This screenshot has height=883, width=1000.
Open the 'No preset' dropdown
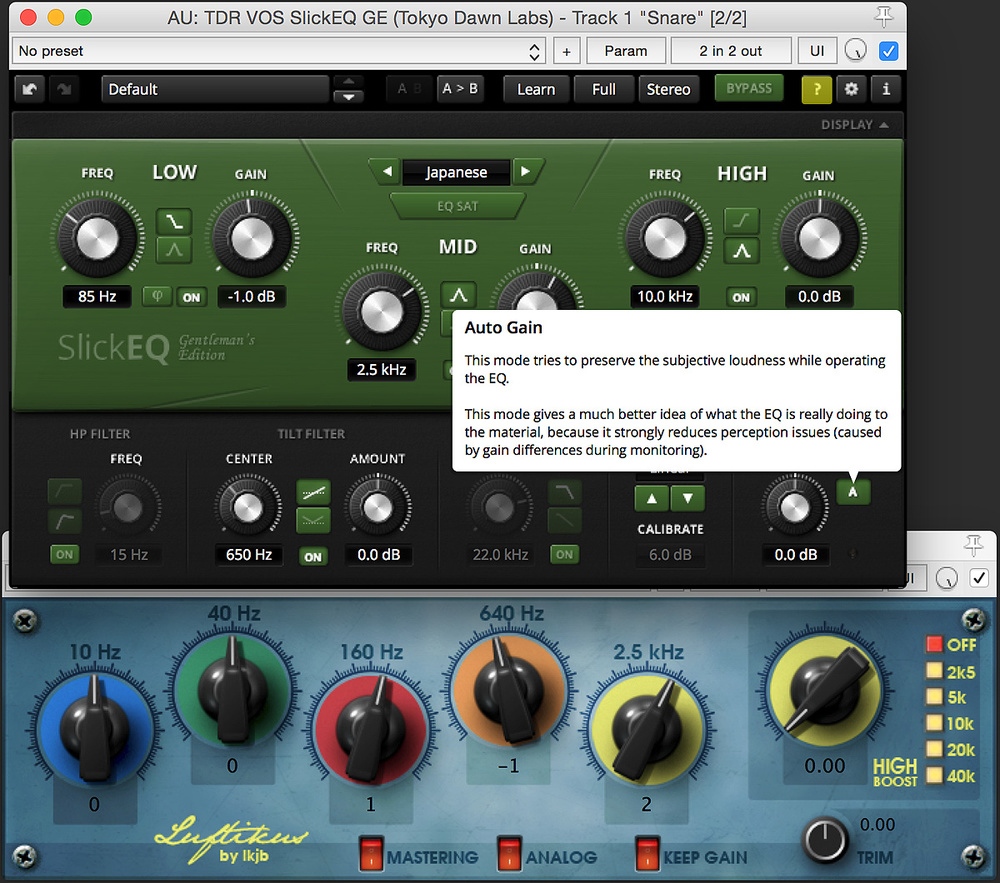(279, 51)
